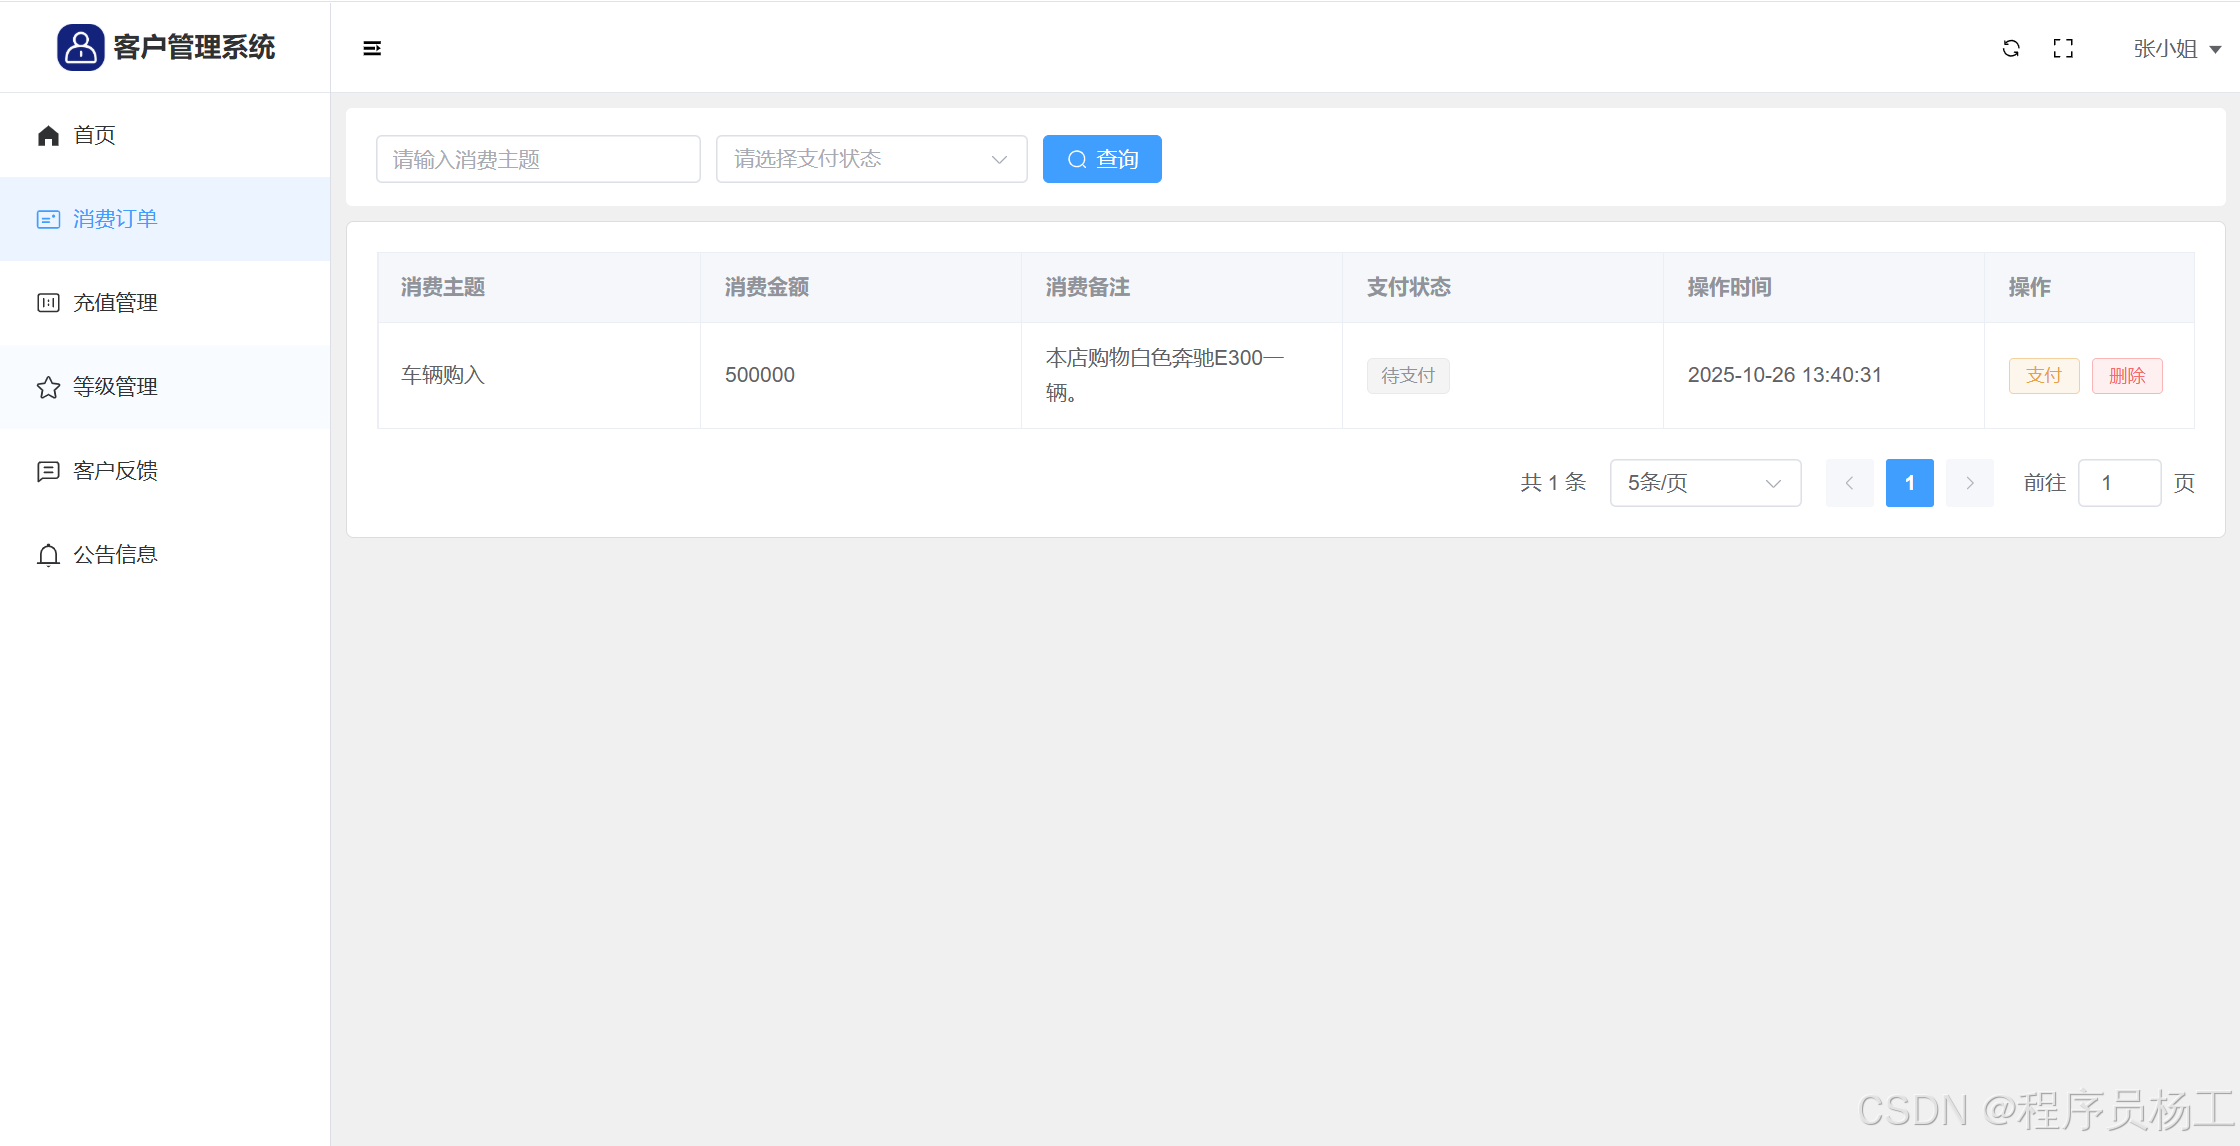The image size is (2240, 1146).
Task: Open the 充值管理 menu item
Action: pyautogui.click(x=115, y=303)
